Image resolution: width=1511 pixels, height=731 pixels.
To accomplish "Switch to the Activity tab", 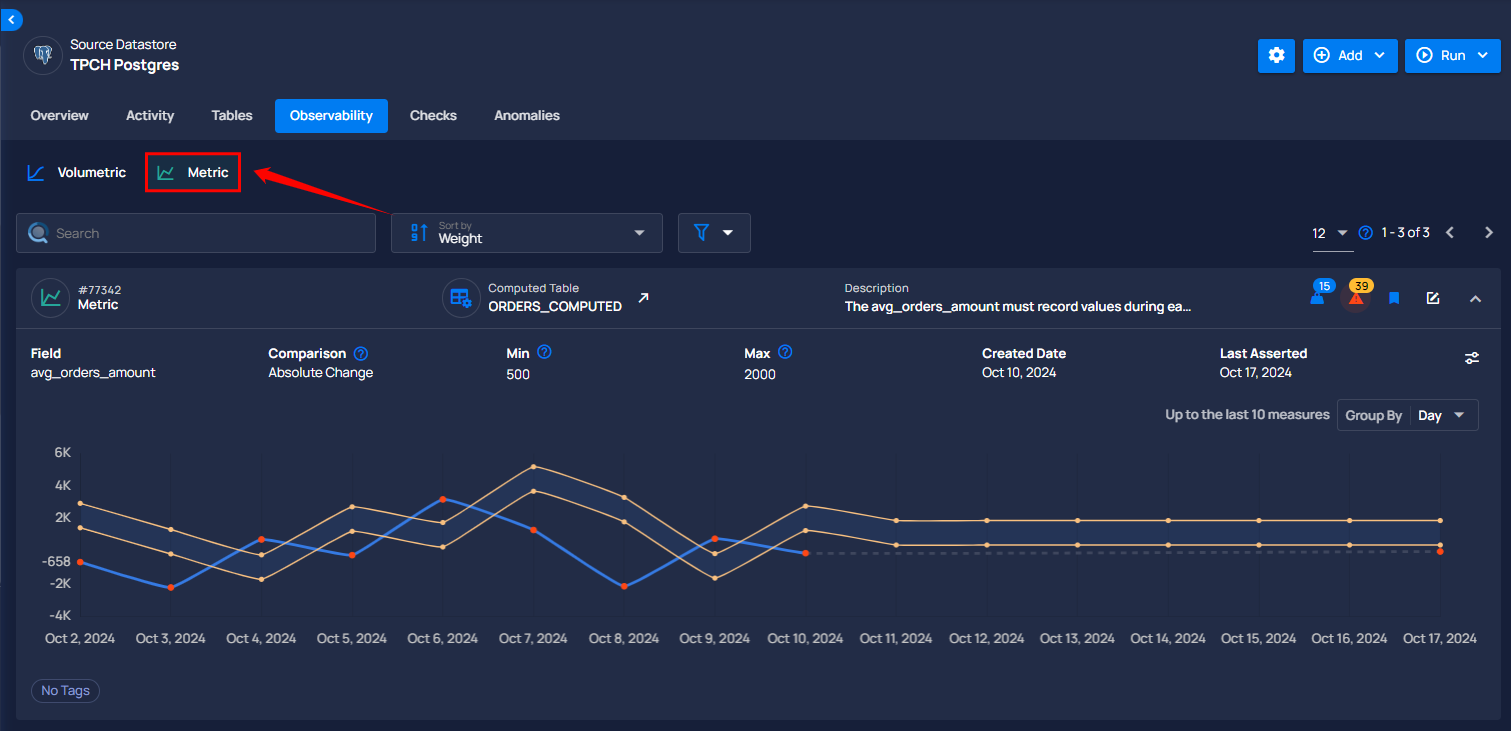I will [x=150, y=116].
